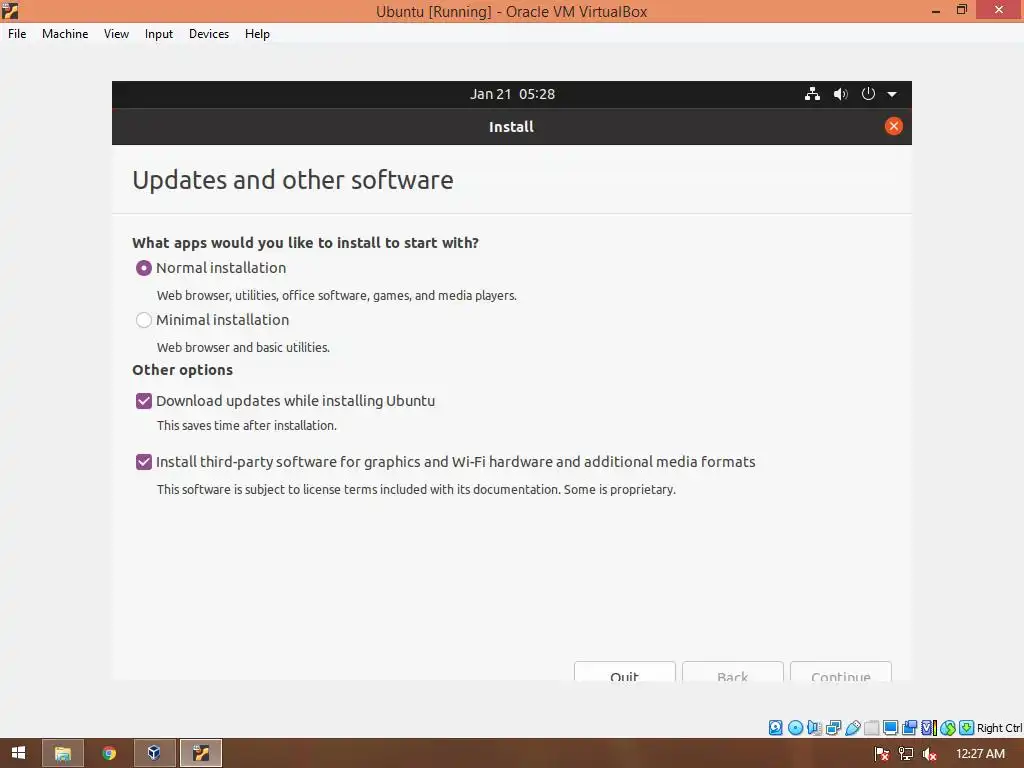Click 'Web browser and basic utilities.' description

click(x=243, y=347)
